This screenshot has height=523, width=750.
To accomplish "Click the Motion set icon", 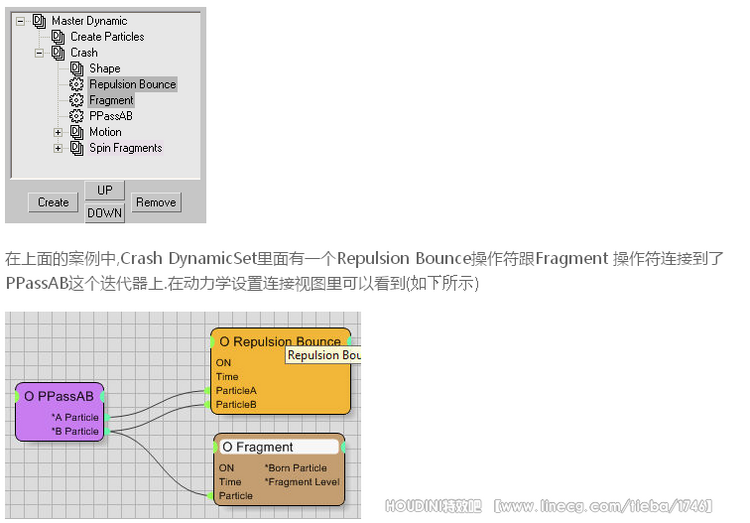I will coord(77,132).
